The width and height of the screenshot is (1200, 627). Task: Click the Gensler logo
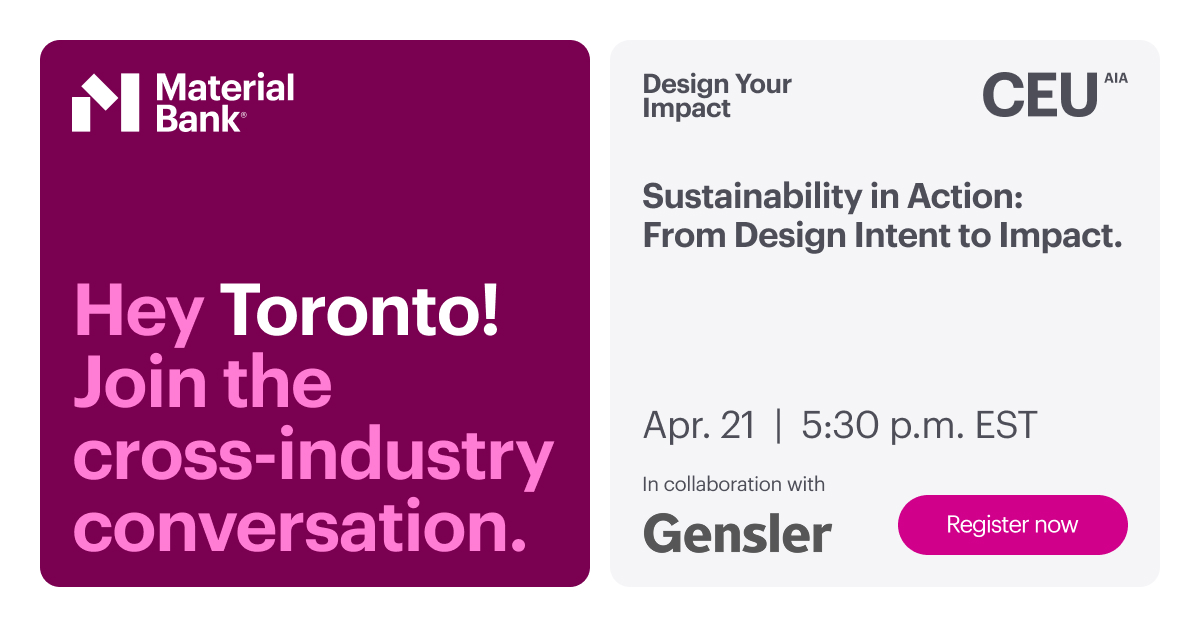point(737,533)
